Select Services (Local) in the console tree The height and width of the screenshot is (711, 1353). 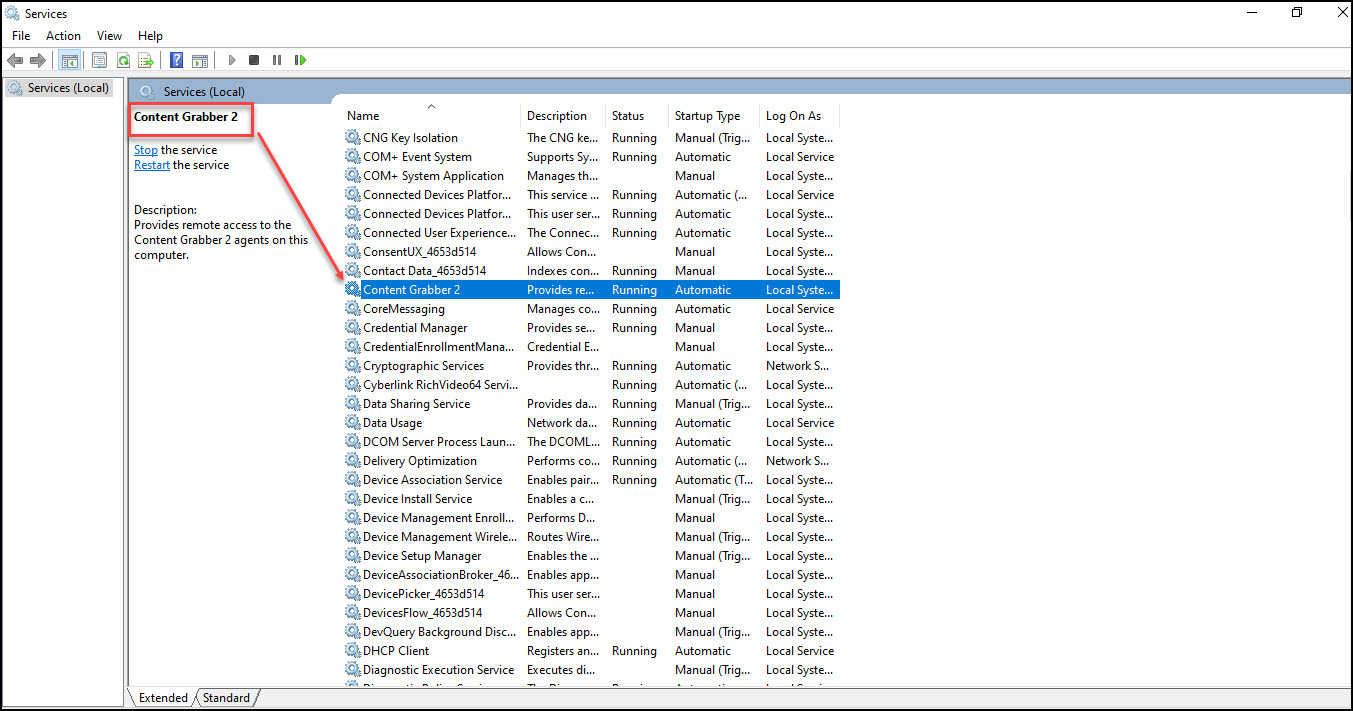tap(68, 88)
